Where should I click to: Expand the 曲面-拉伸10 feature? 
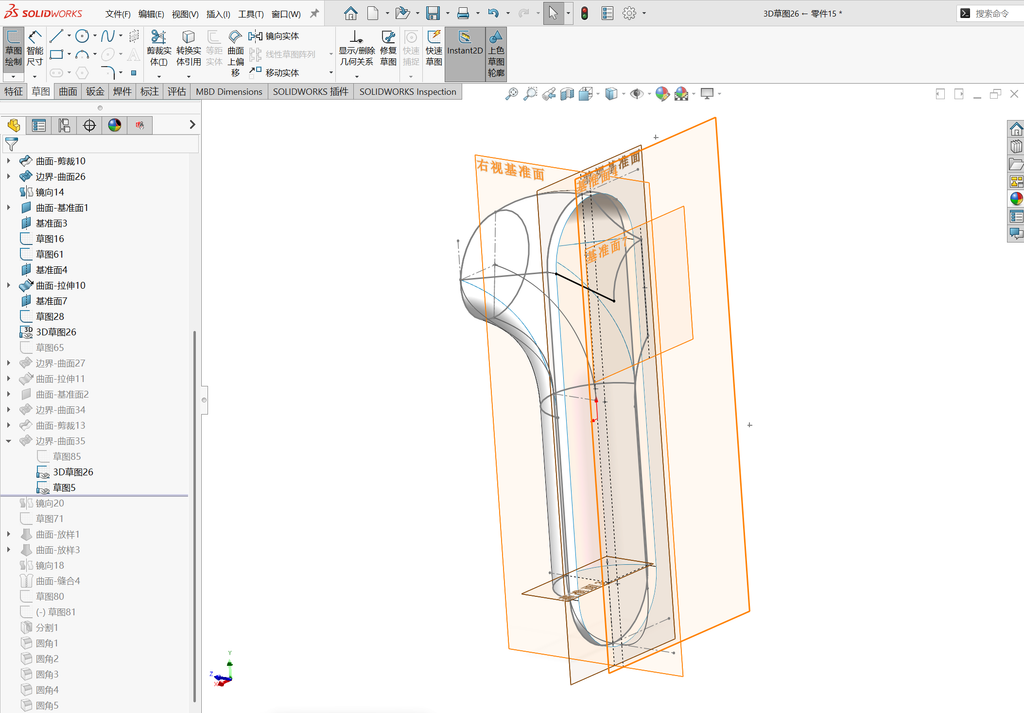8,285
